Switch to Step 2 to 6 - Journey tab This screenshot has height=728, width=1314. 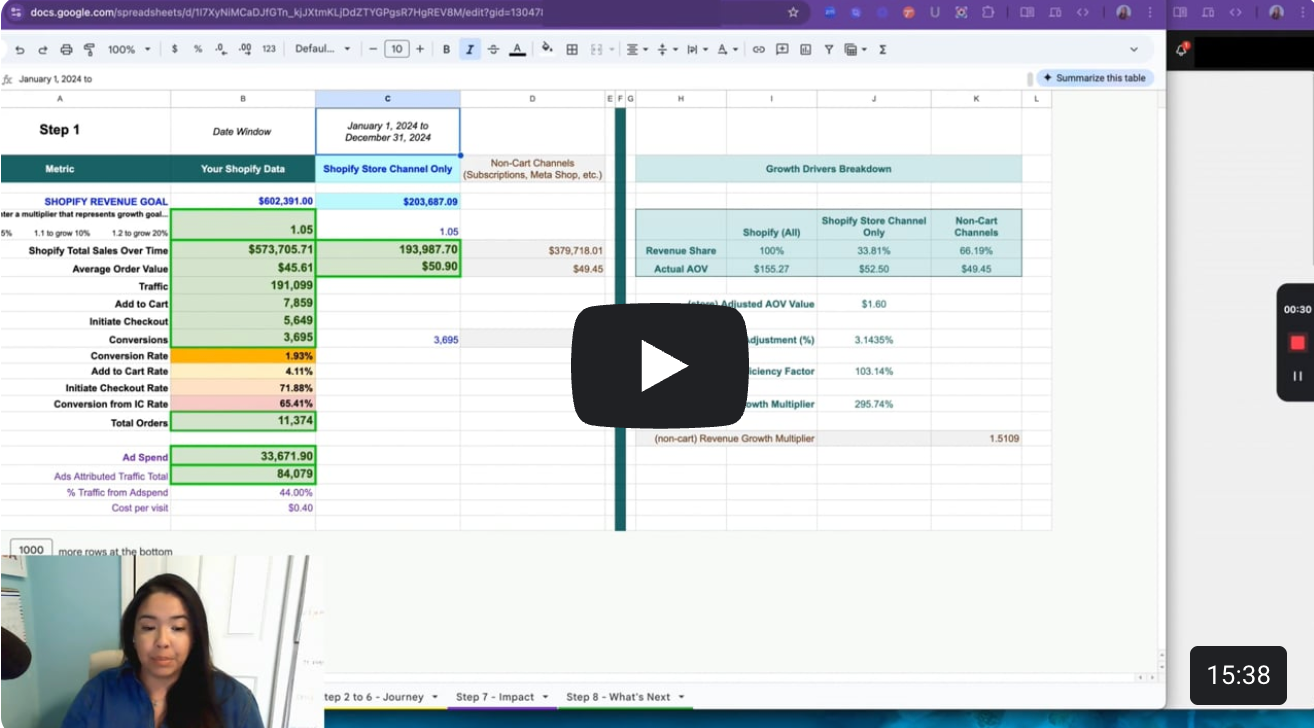(x=374, y=697)
